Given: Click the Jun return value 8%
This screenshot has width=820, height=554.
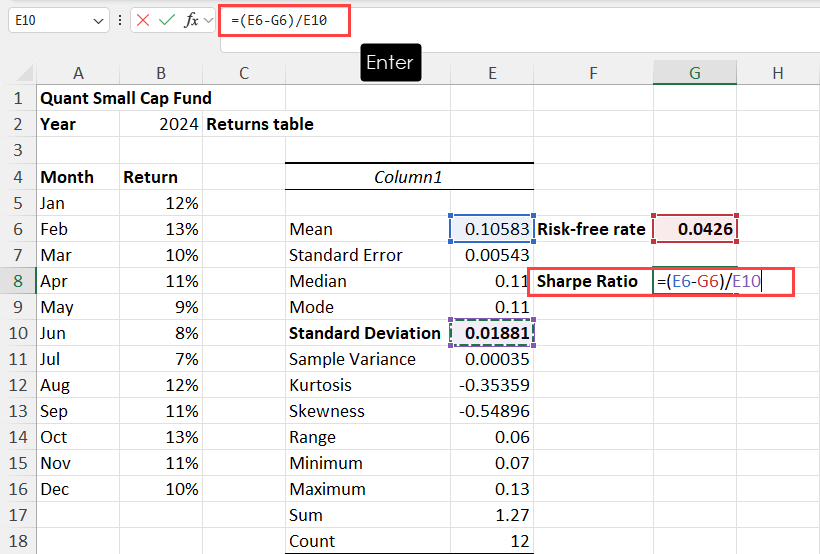Looking at the screenshot, I should 161,333.
